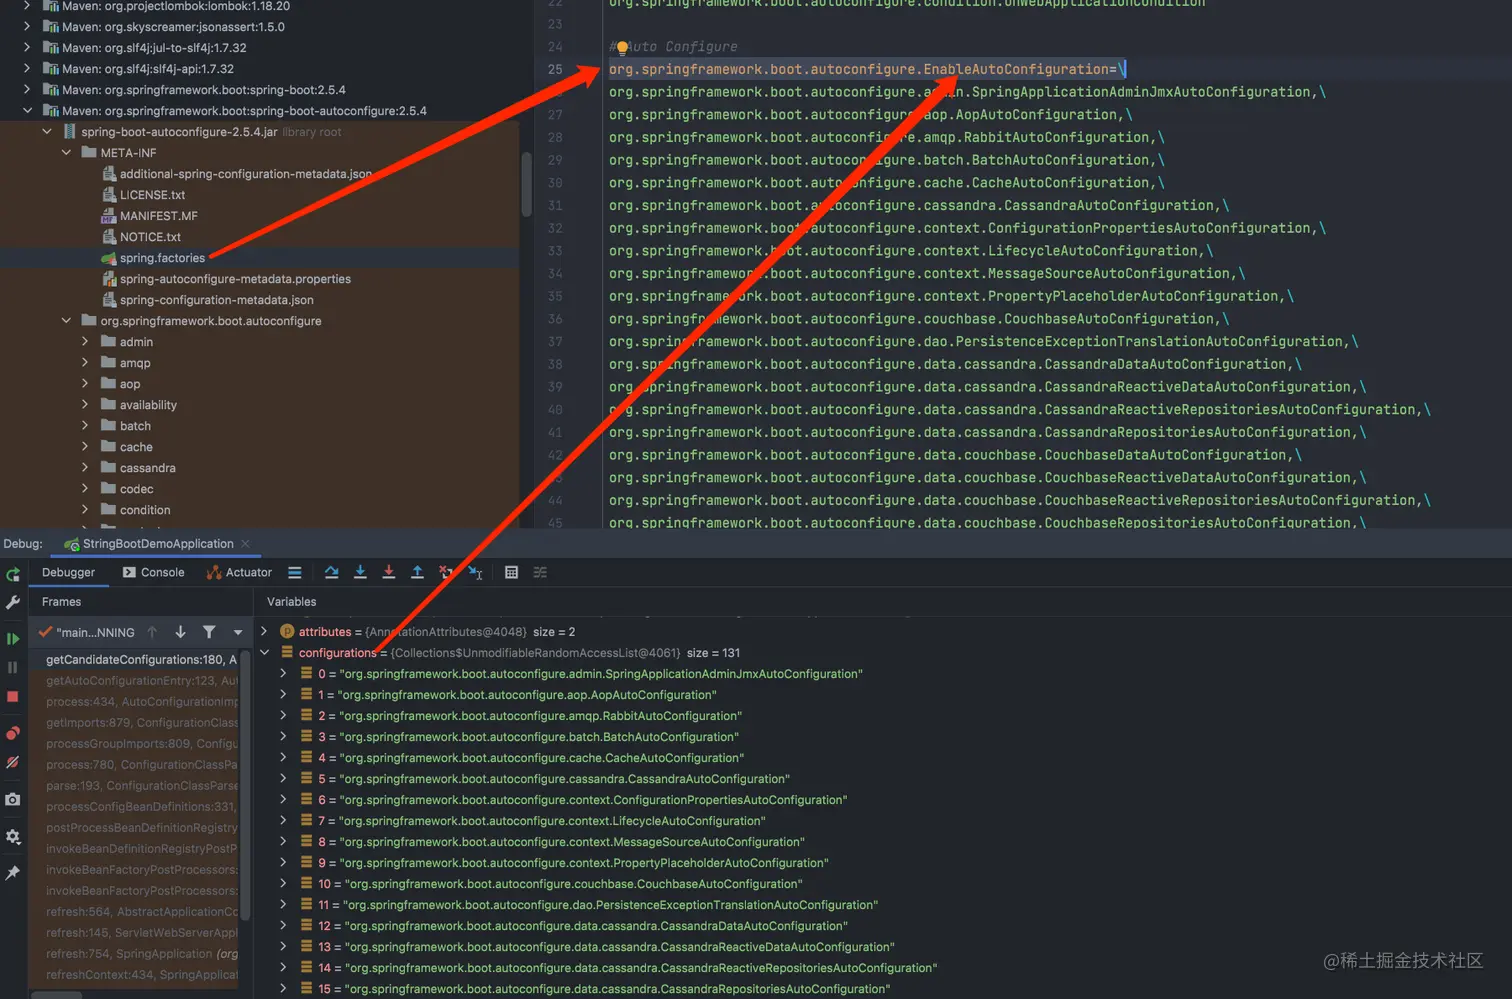1512x999 pixels.
Task: Click the camera thread dump icon
Action: [13, 799]
